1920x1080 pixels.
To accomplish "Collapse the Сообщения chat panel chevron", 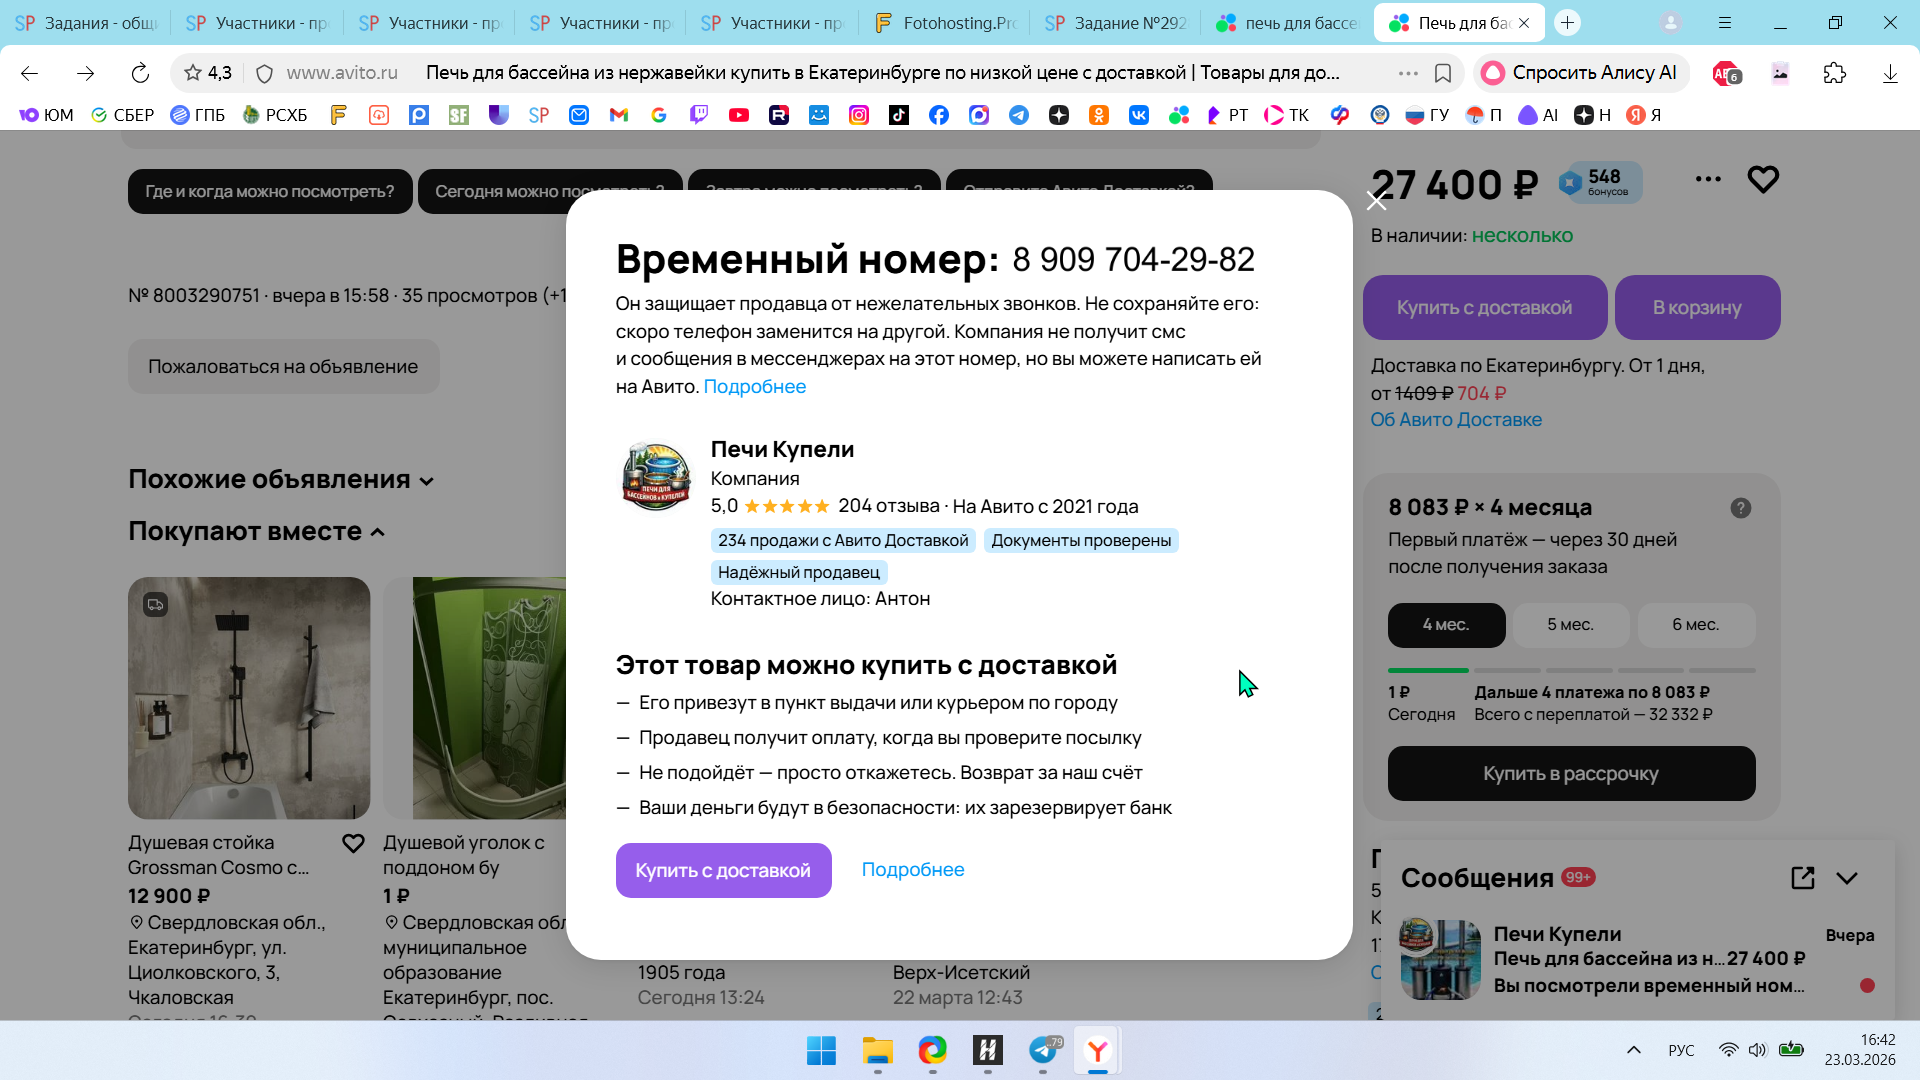I will [x=1847, y=878].
